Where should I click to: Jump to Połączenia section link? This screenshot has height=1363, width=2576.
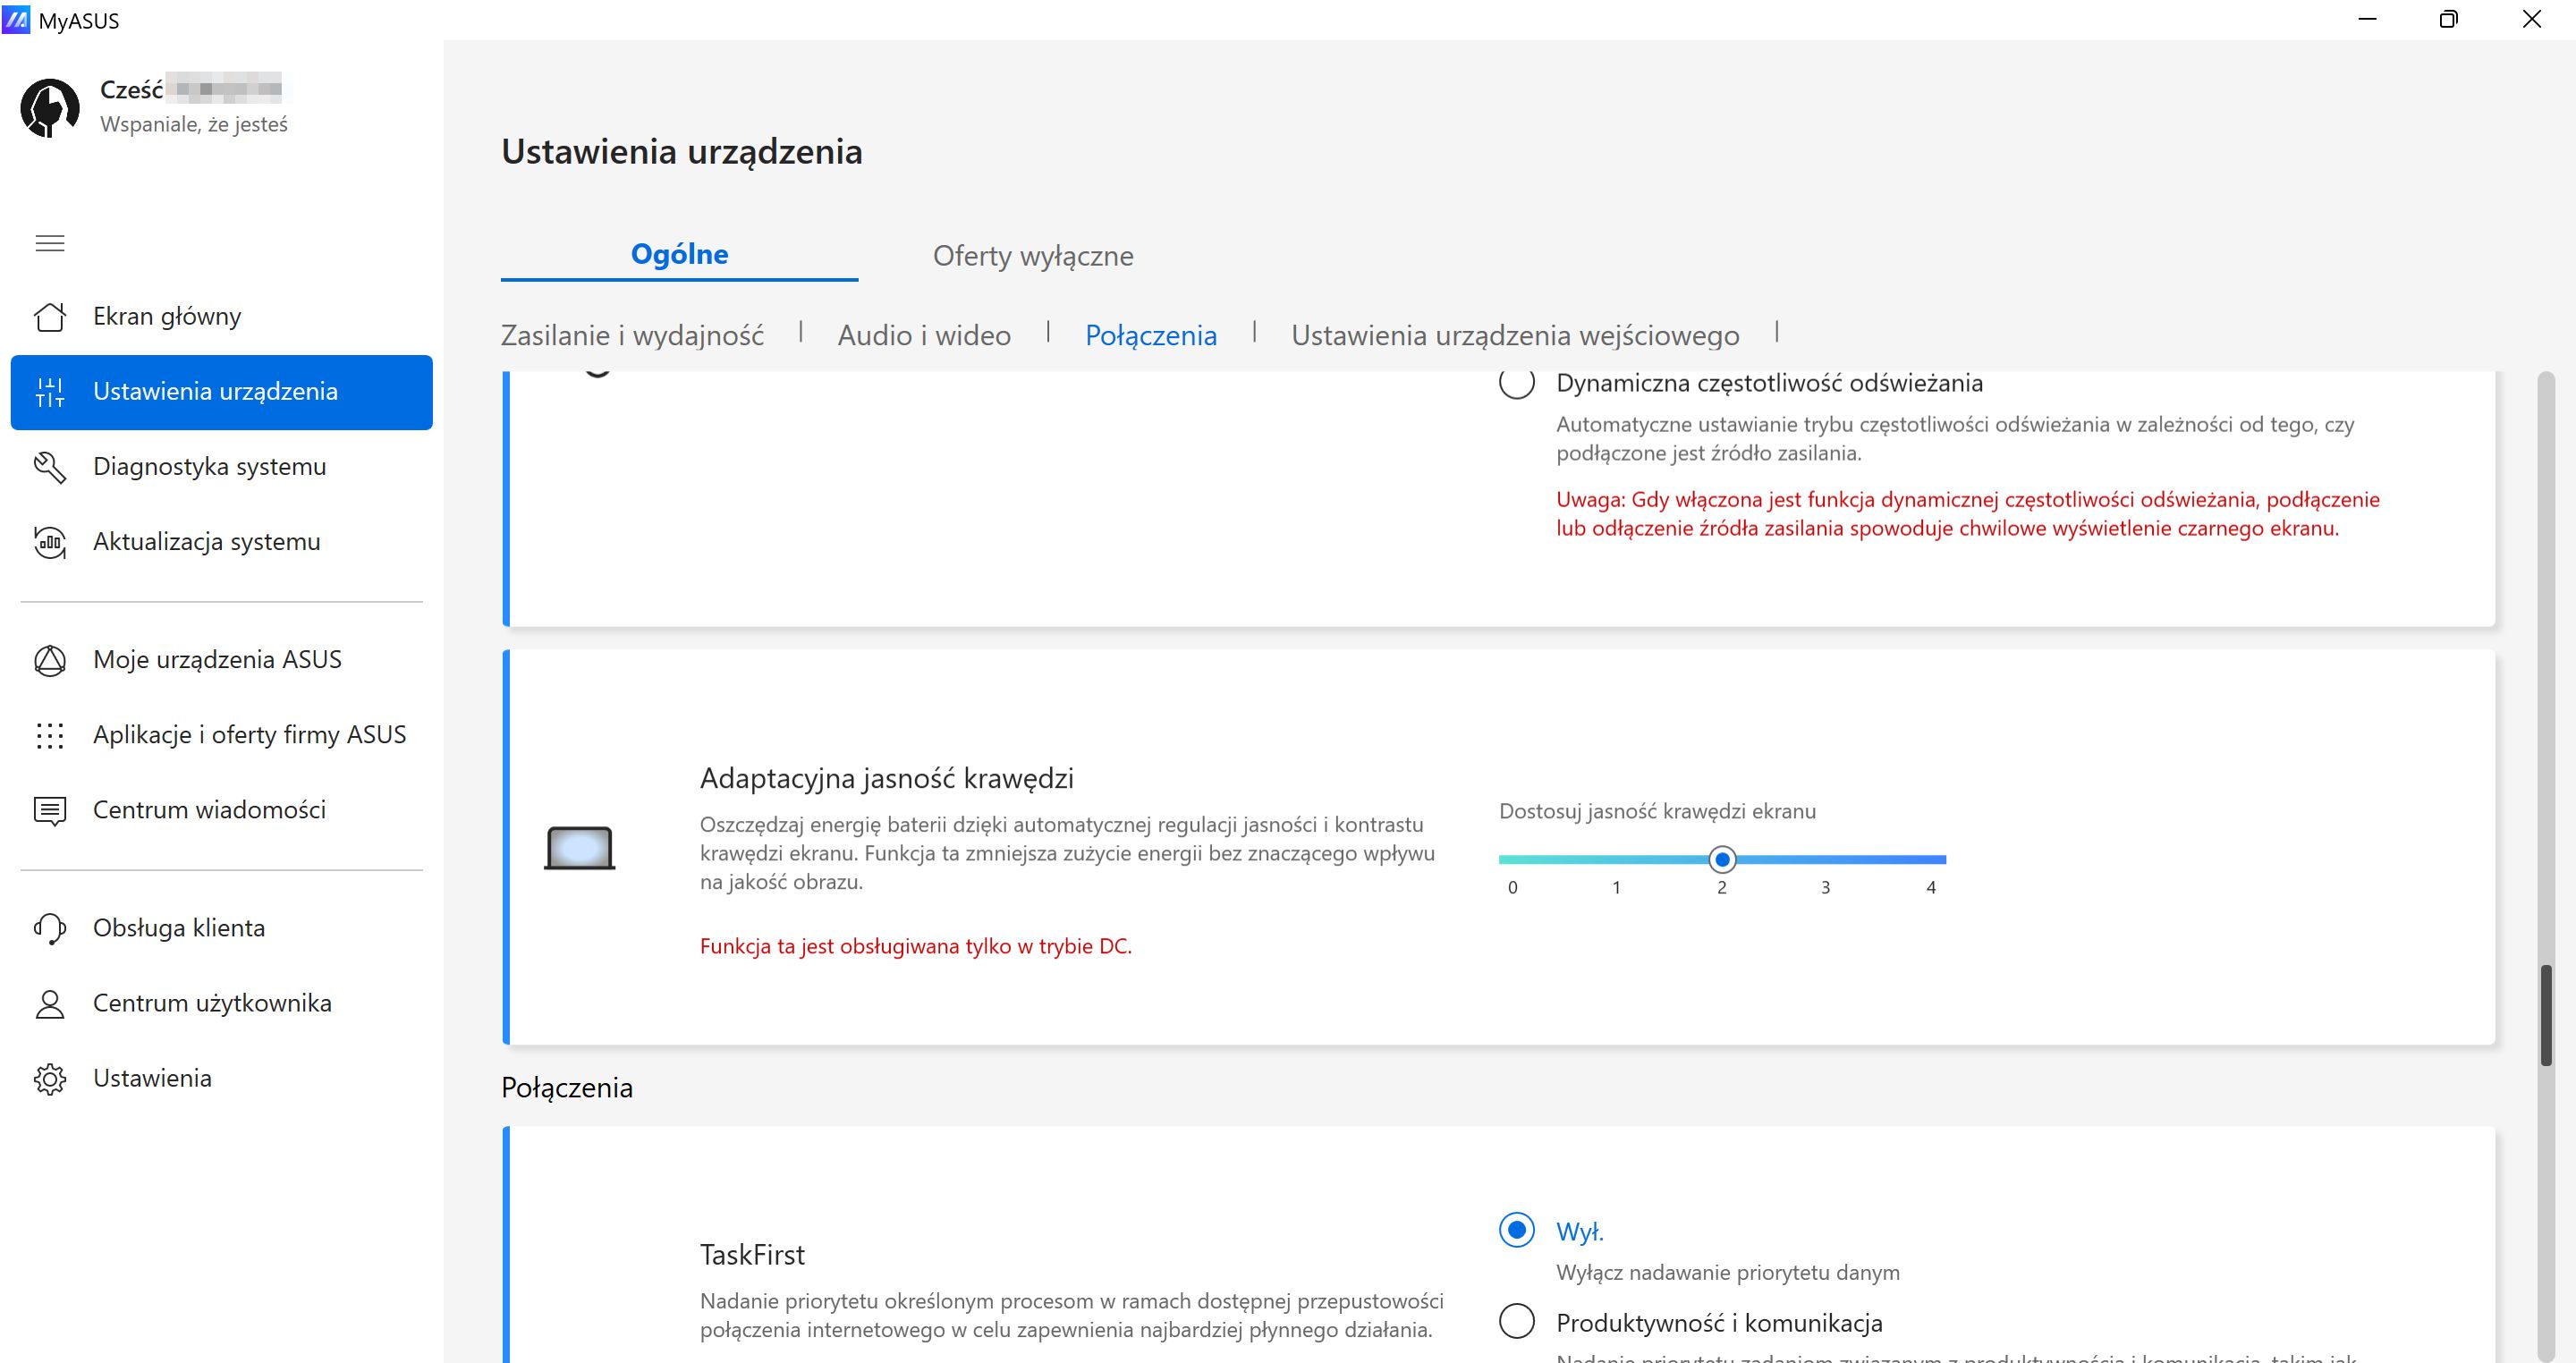(x=1151, y=335)
